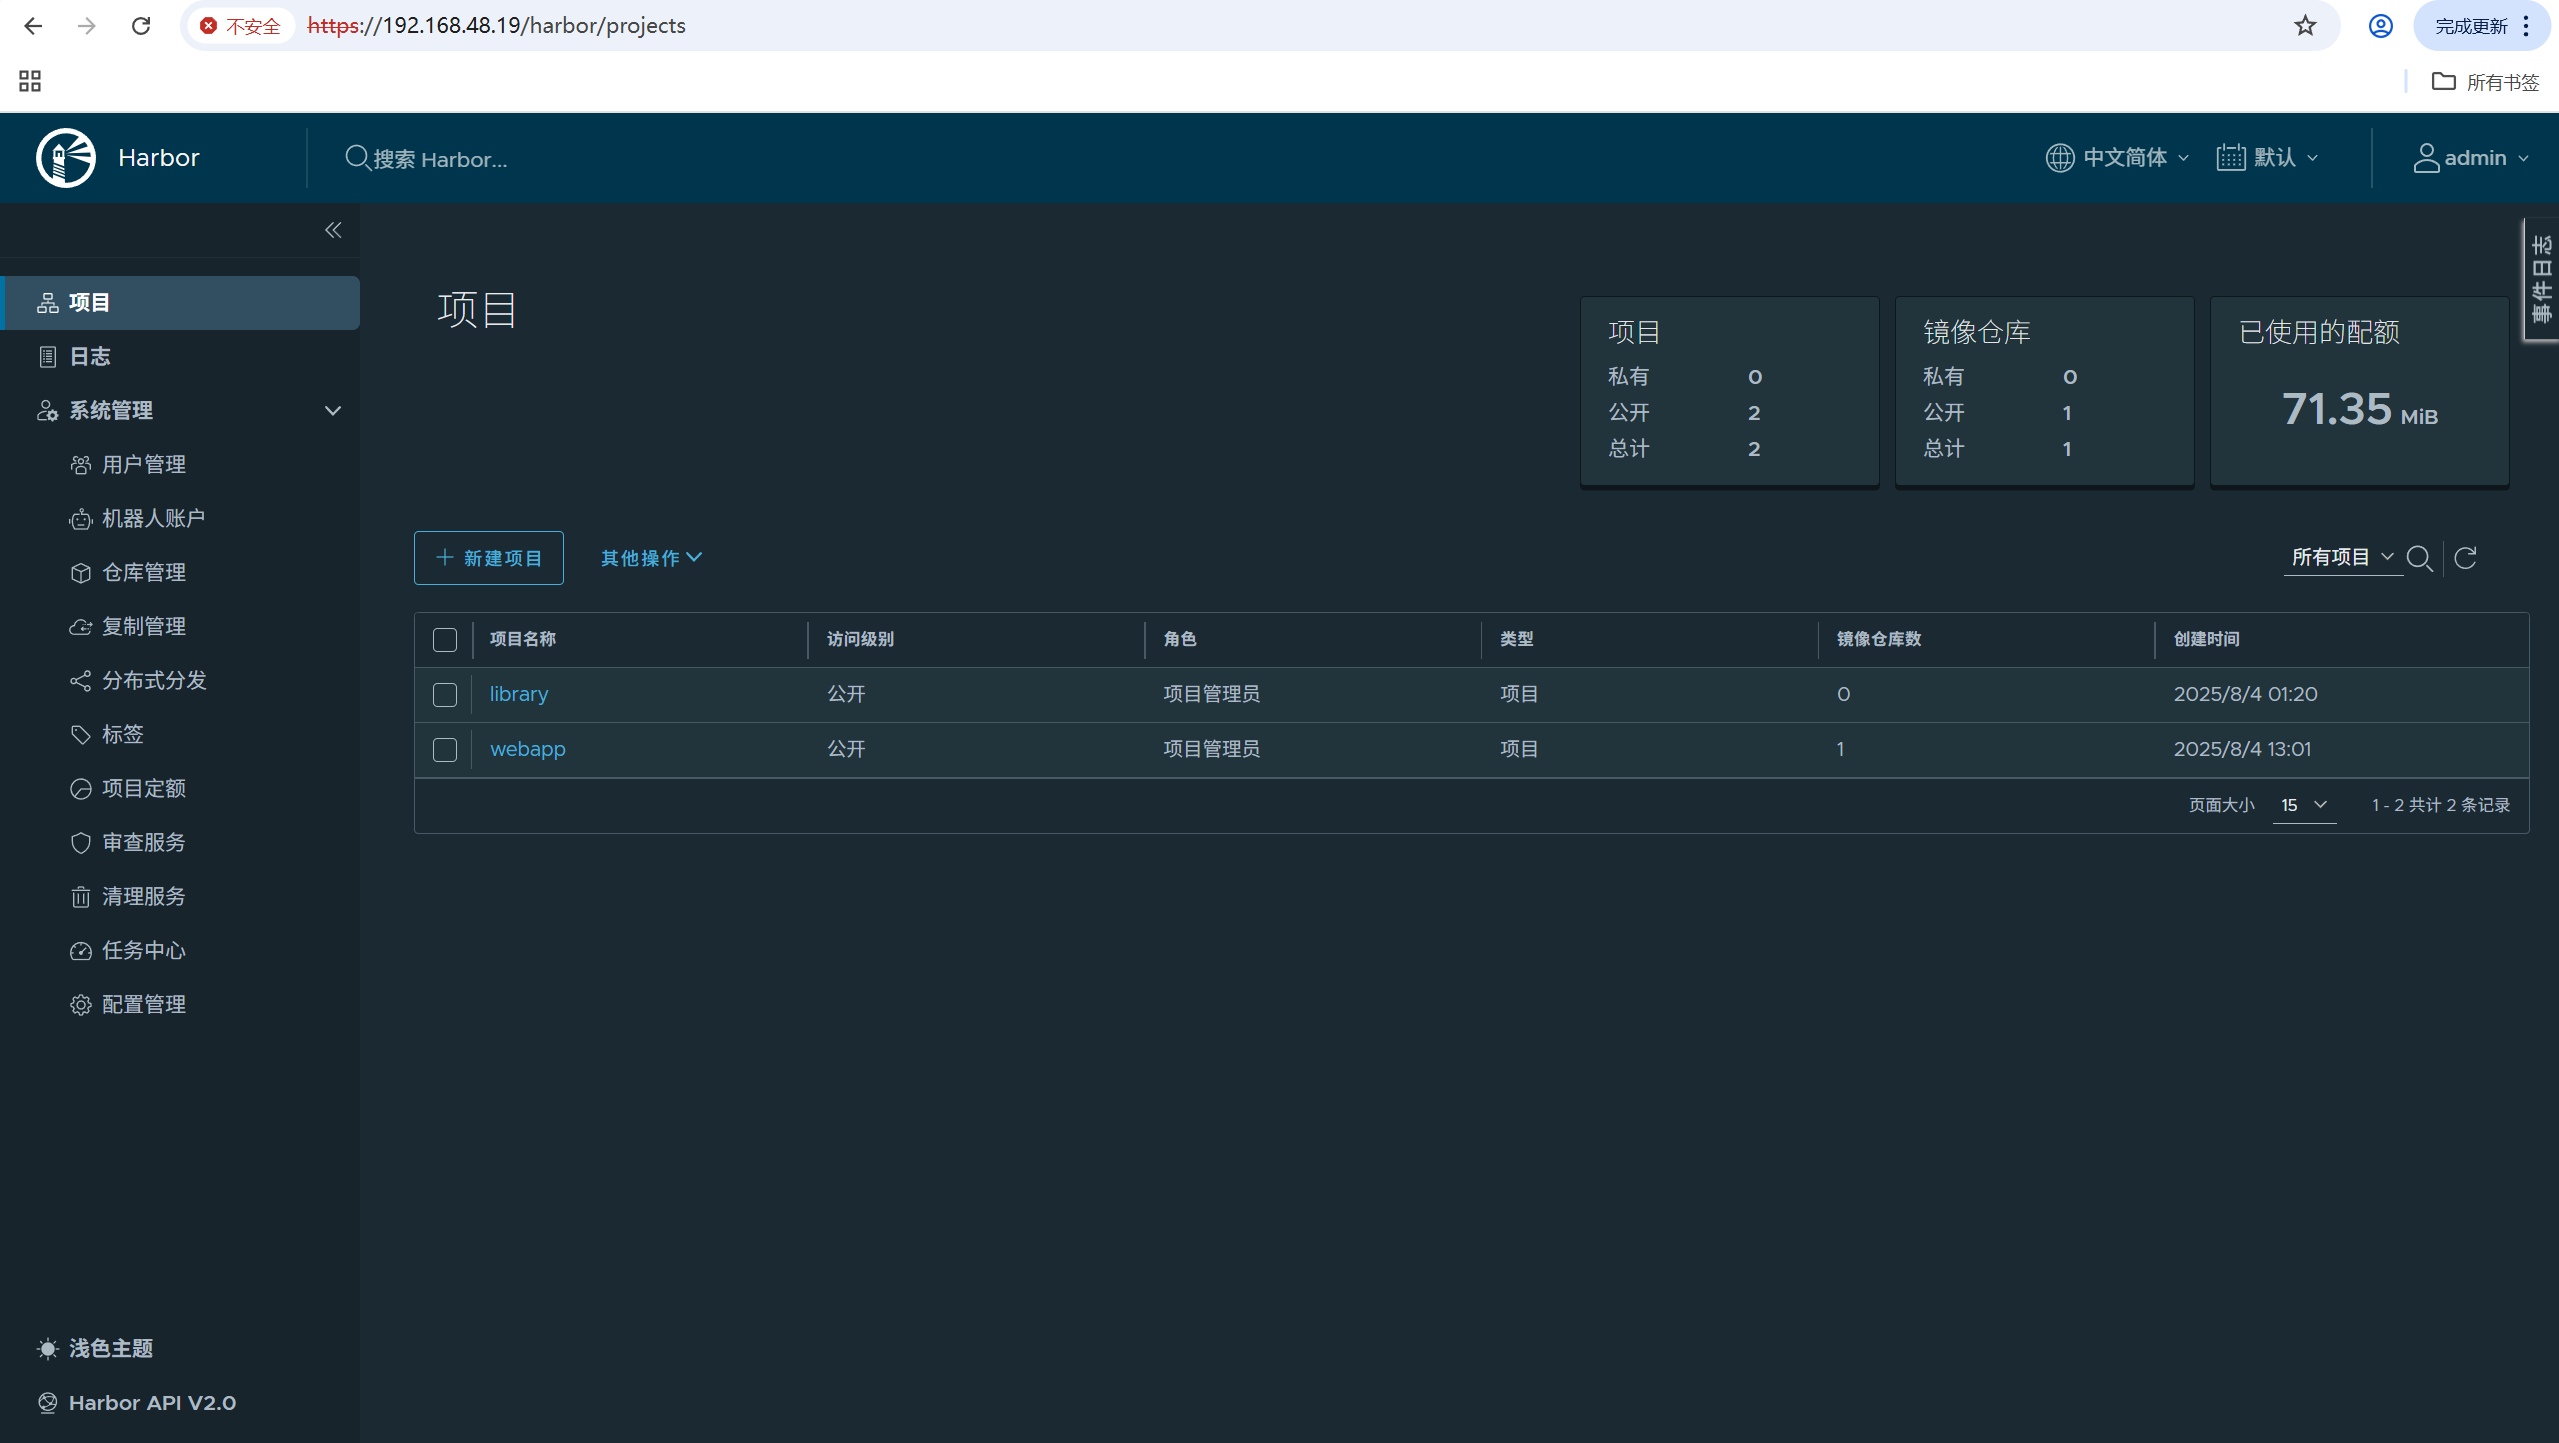This screenshot has width=2559, height=1443.
Task: Go back in browser history
Action: click(33, 26)
